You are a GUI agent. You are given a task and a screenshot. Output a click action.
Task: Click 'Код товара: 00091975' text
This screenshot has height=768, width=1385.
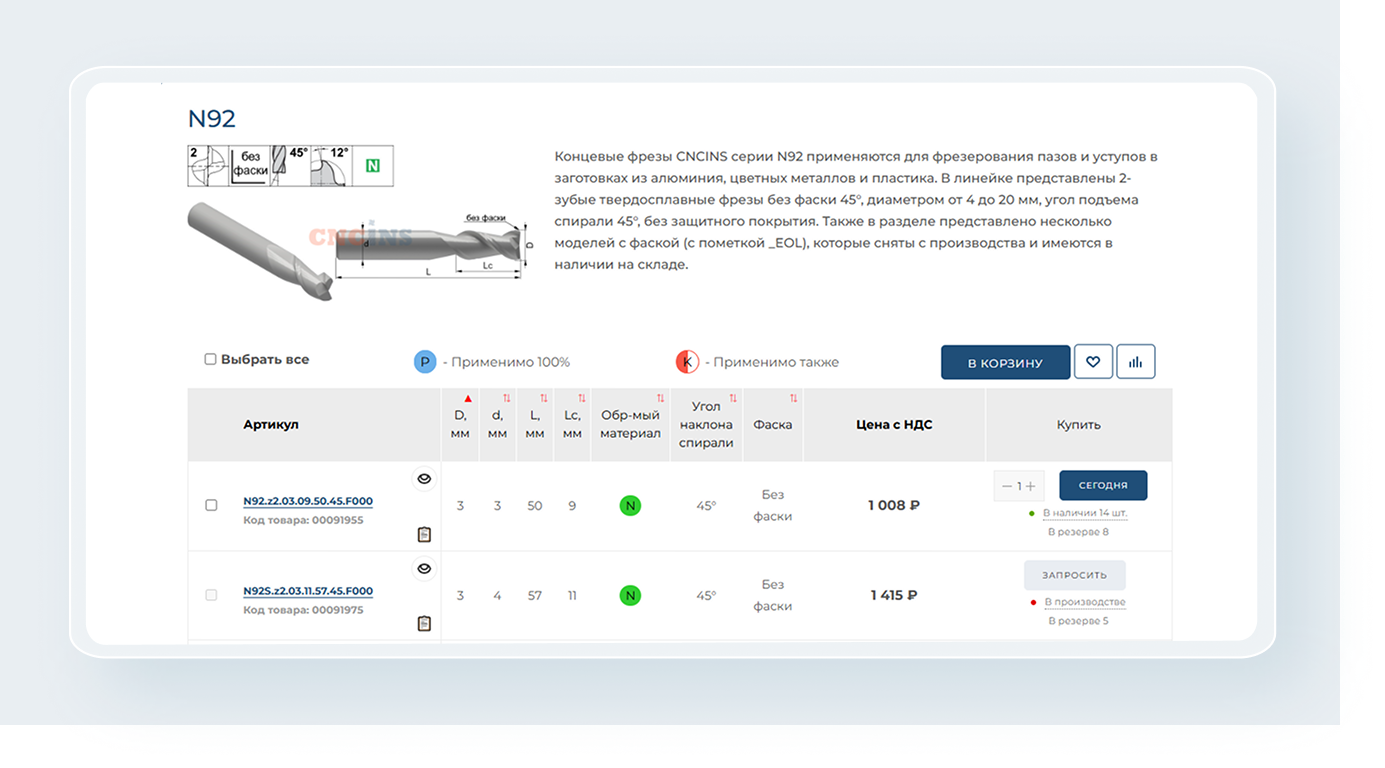pos(303,610)
